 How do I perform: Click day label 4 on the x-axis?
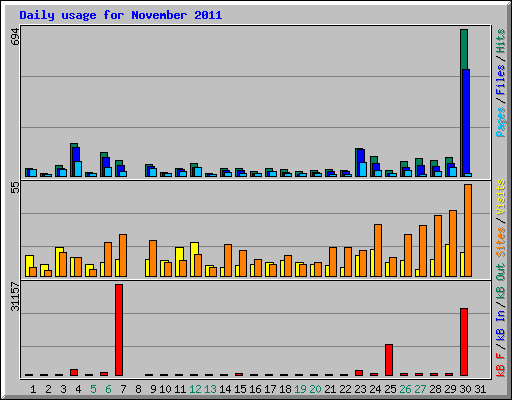coord(78,389)
